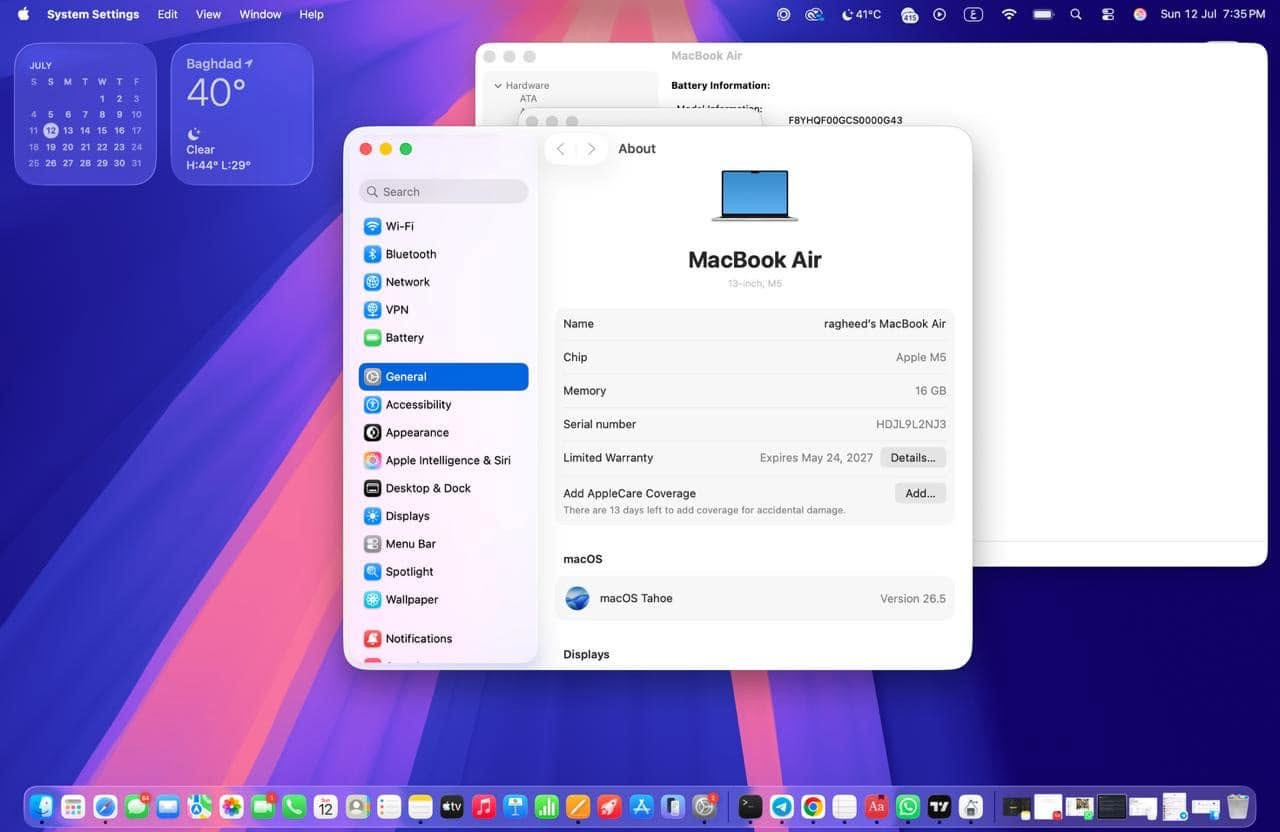Screen dimensions: 1280x832
Task: Open Messages from the Dock
Action: click(x=137, y=807)
